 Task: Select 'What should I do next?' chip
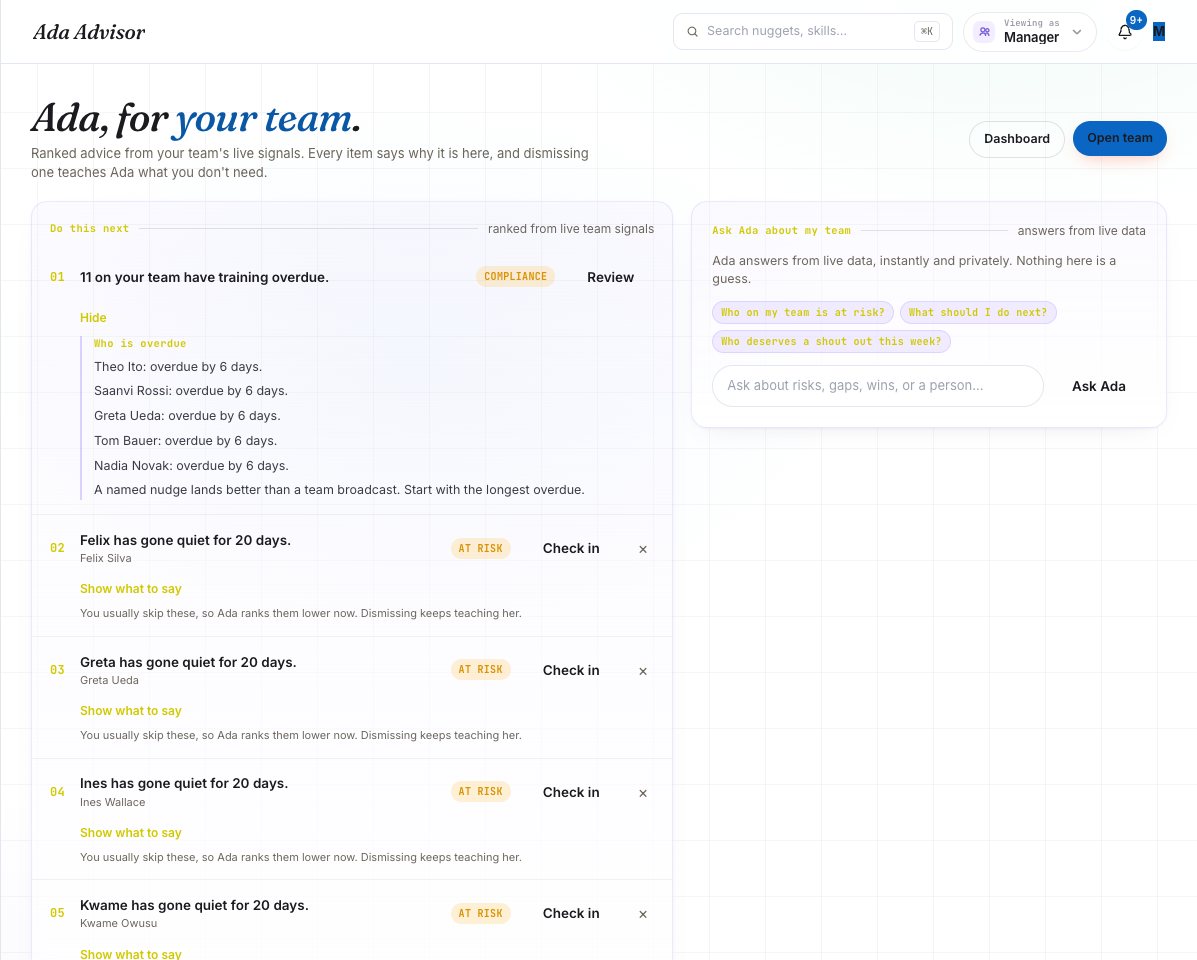(x=978, y=312)
